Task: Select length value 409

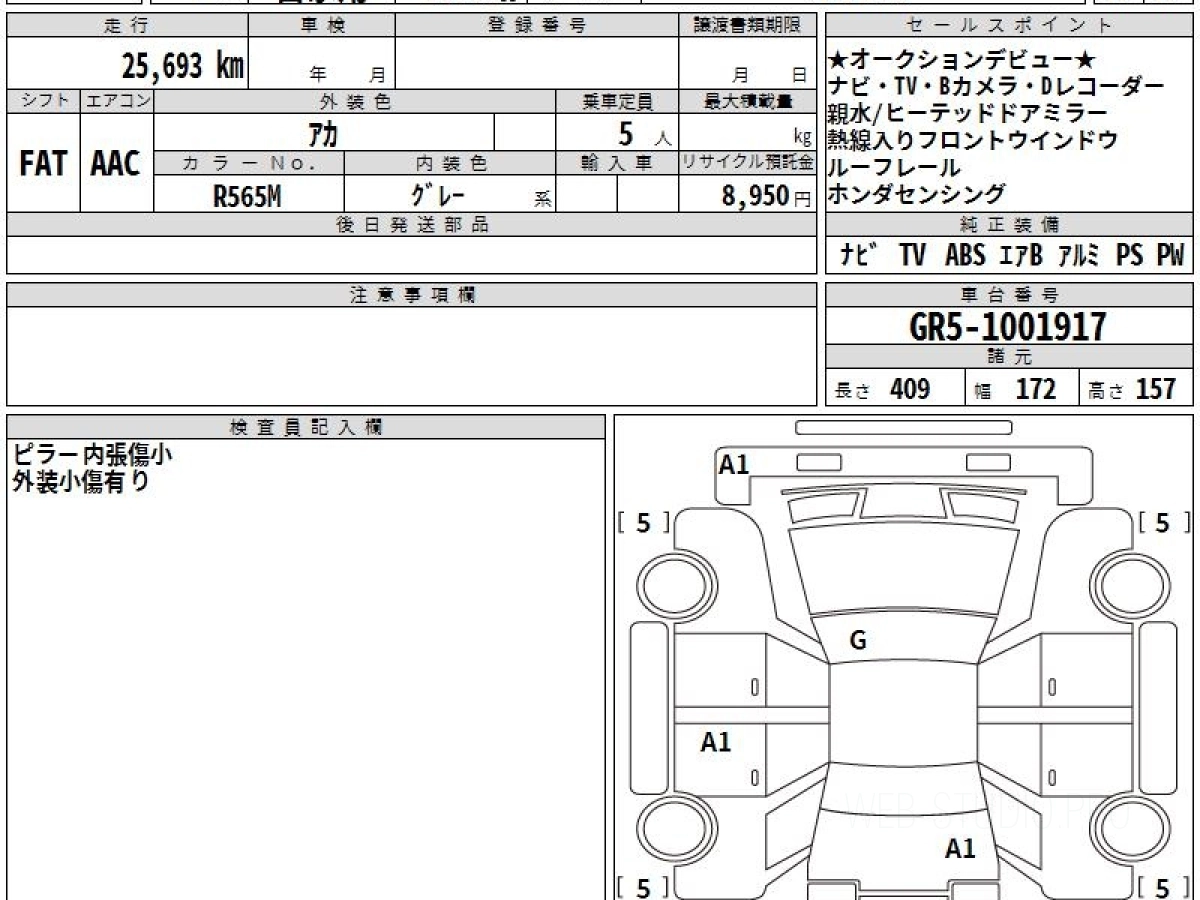Action: coord(910,389)
